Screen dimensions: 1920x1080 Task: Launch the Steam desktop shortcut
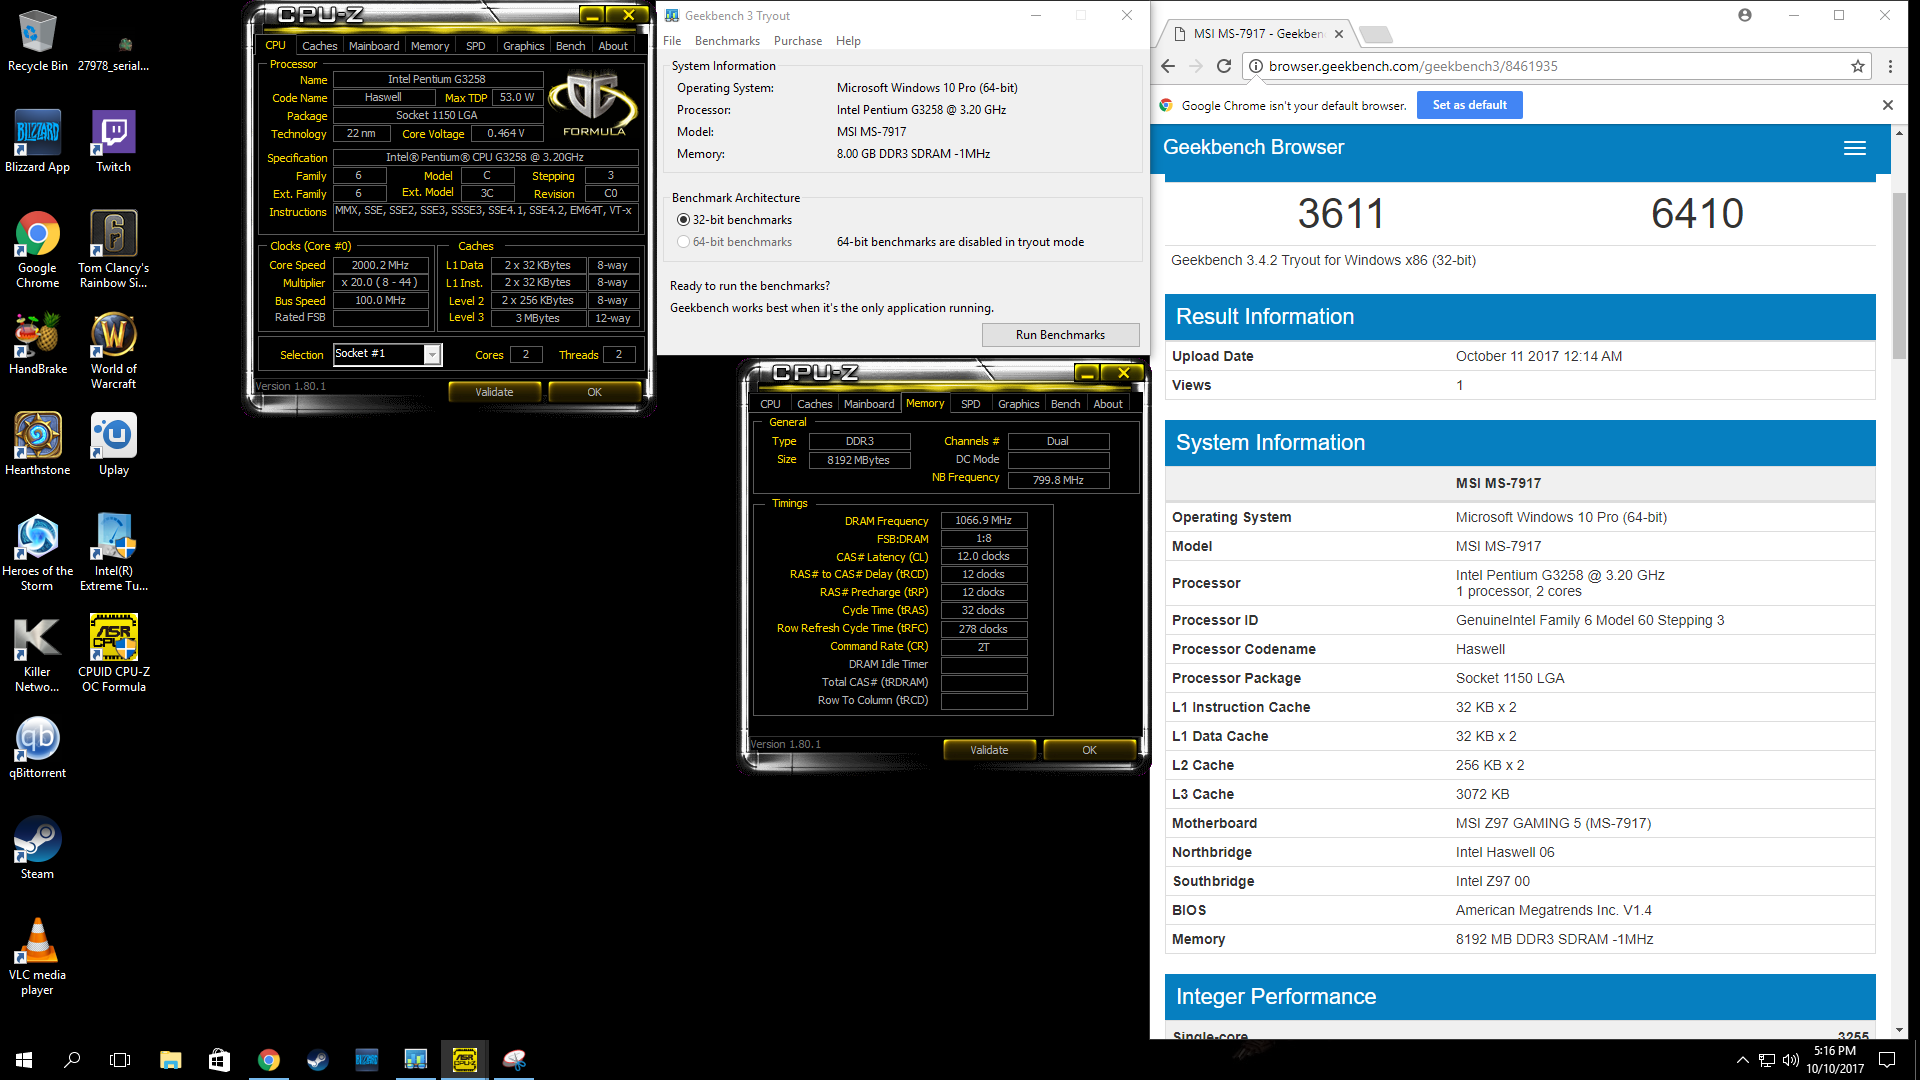click(37, 849)
